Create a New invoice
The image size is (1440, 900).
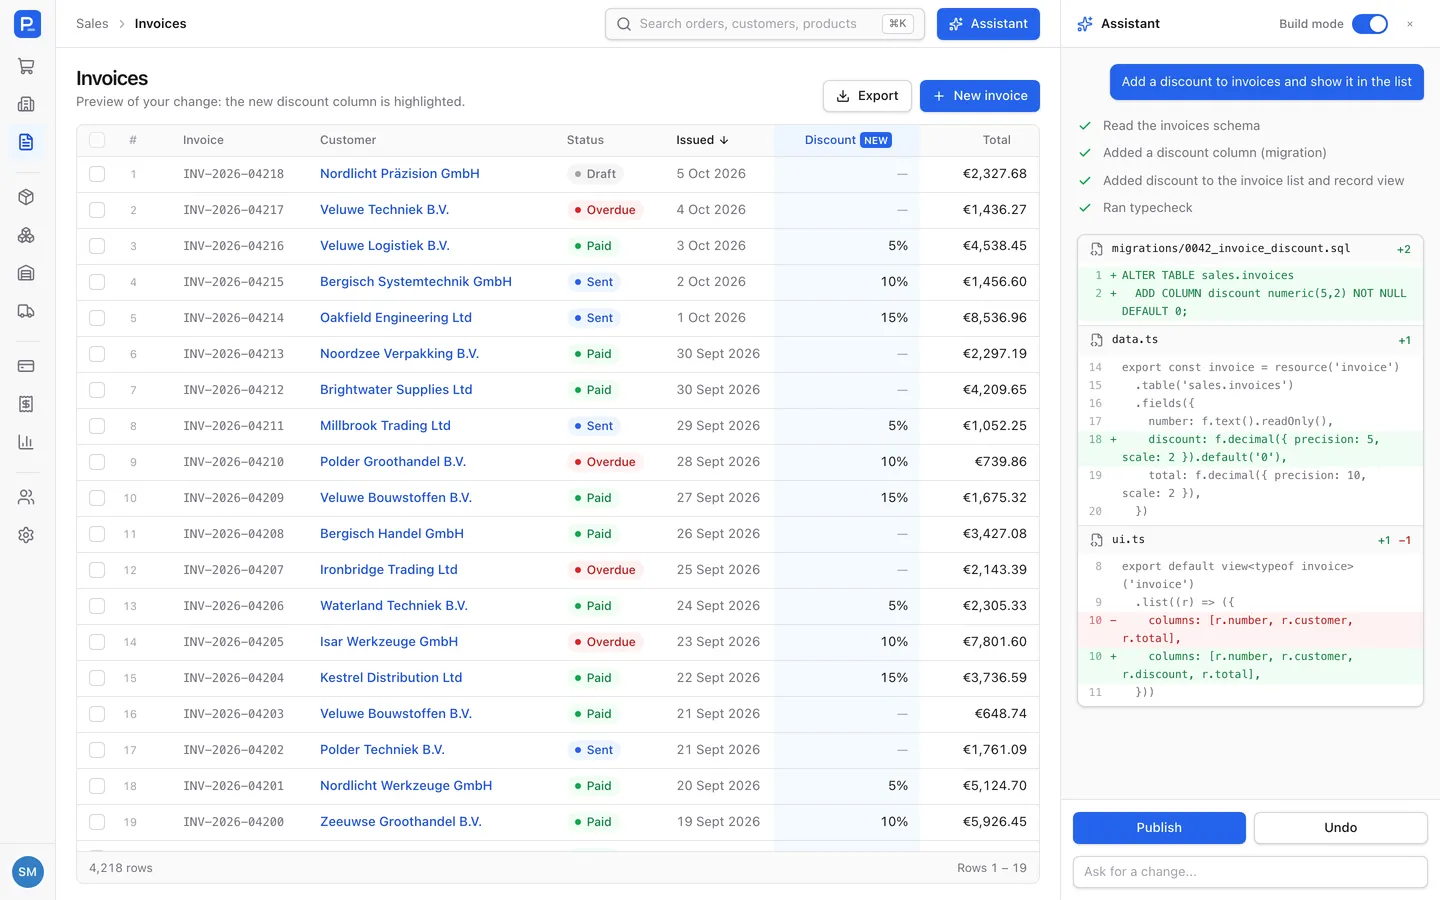coord(980,96)
